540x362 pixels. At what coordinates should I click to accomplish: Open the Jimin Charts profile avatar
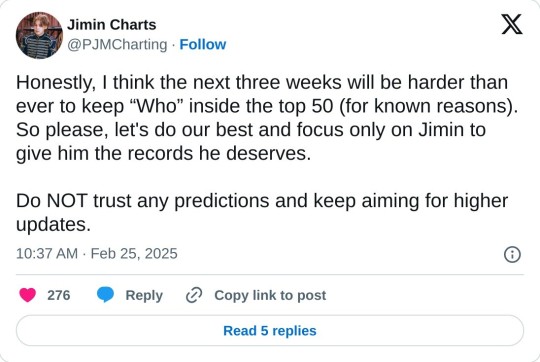pos(39,35)
